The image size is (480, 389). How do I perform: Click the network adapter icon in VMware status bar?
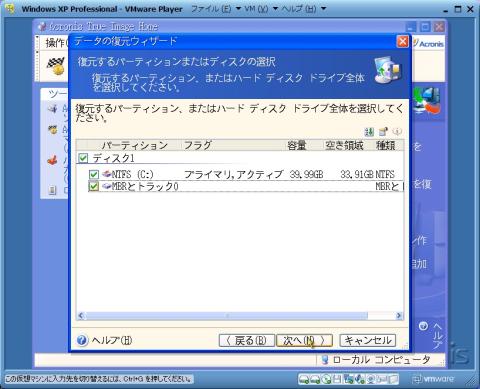(x=349, y=379)
